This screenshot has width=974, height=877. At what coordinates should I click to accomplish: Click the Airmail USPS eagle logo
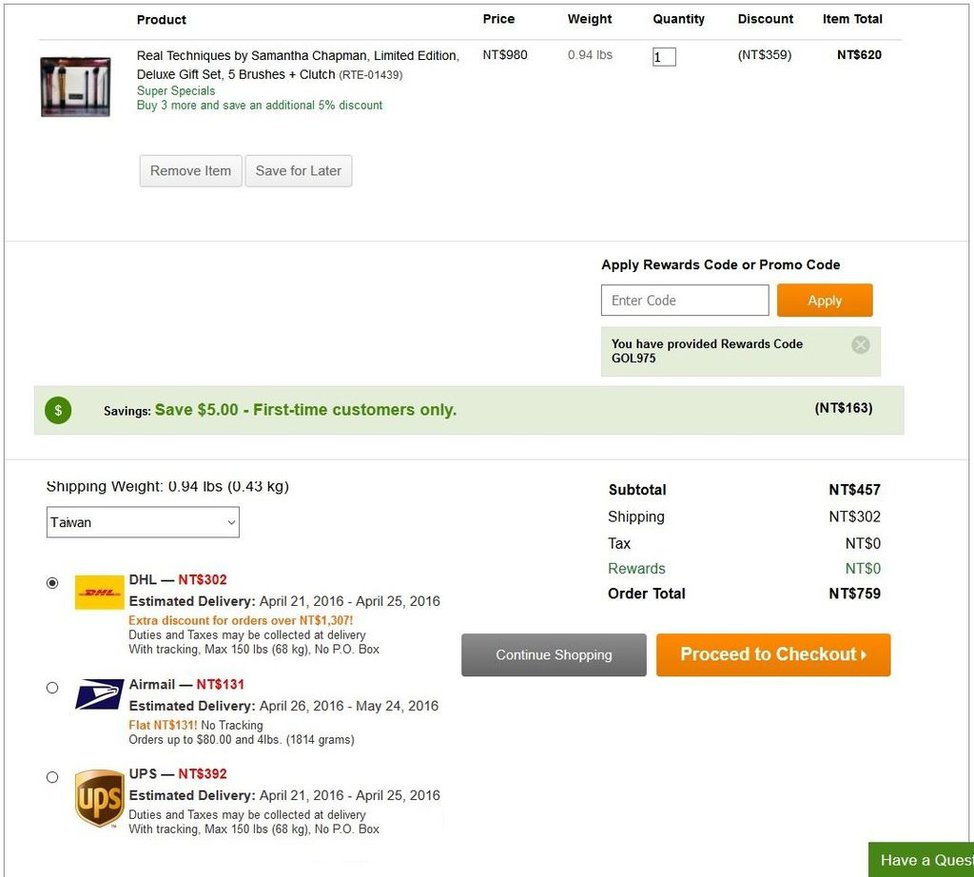click(x=99, y=694)
